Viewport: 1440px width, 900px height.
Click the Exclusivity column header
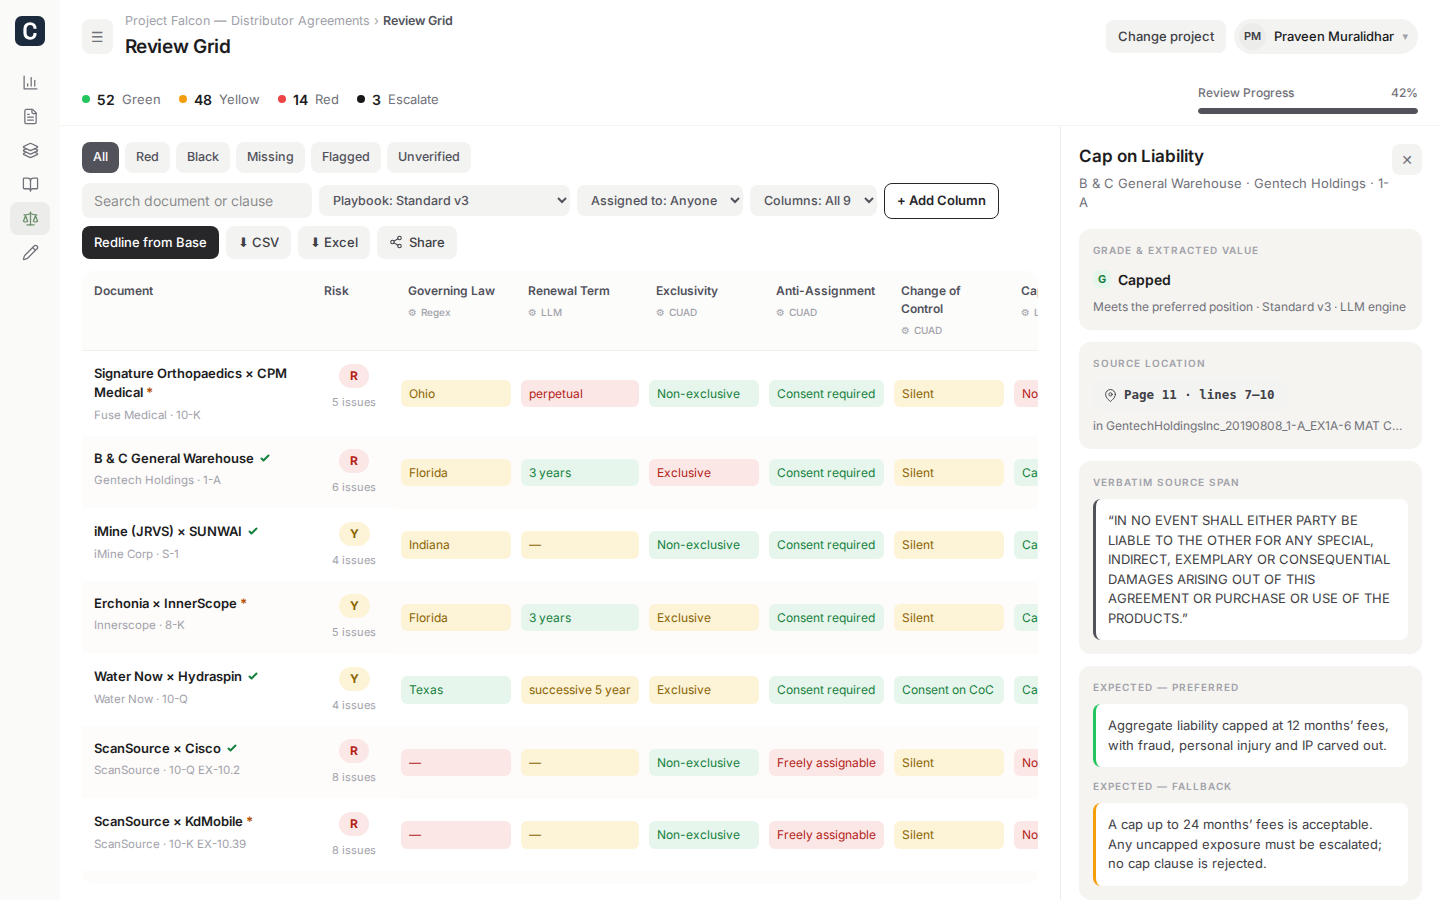[687, 291]
